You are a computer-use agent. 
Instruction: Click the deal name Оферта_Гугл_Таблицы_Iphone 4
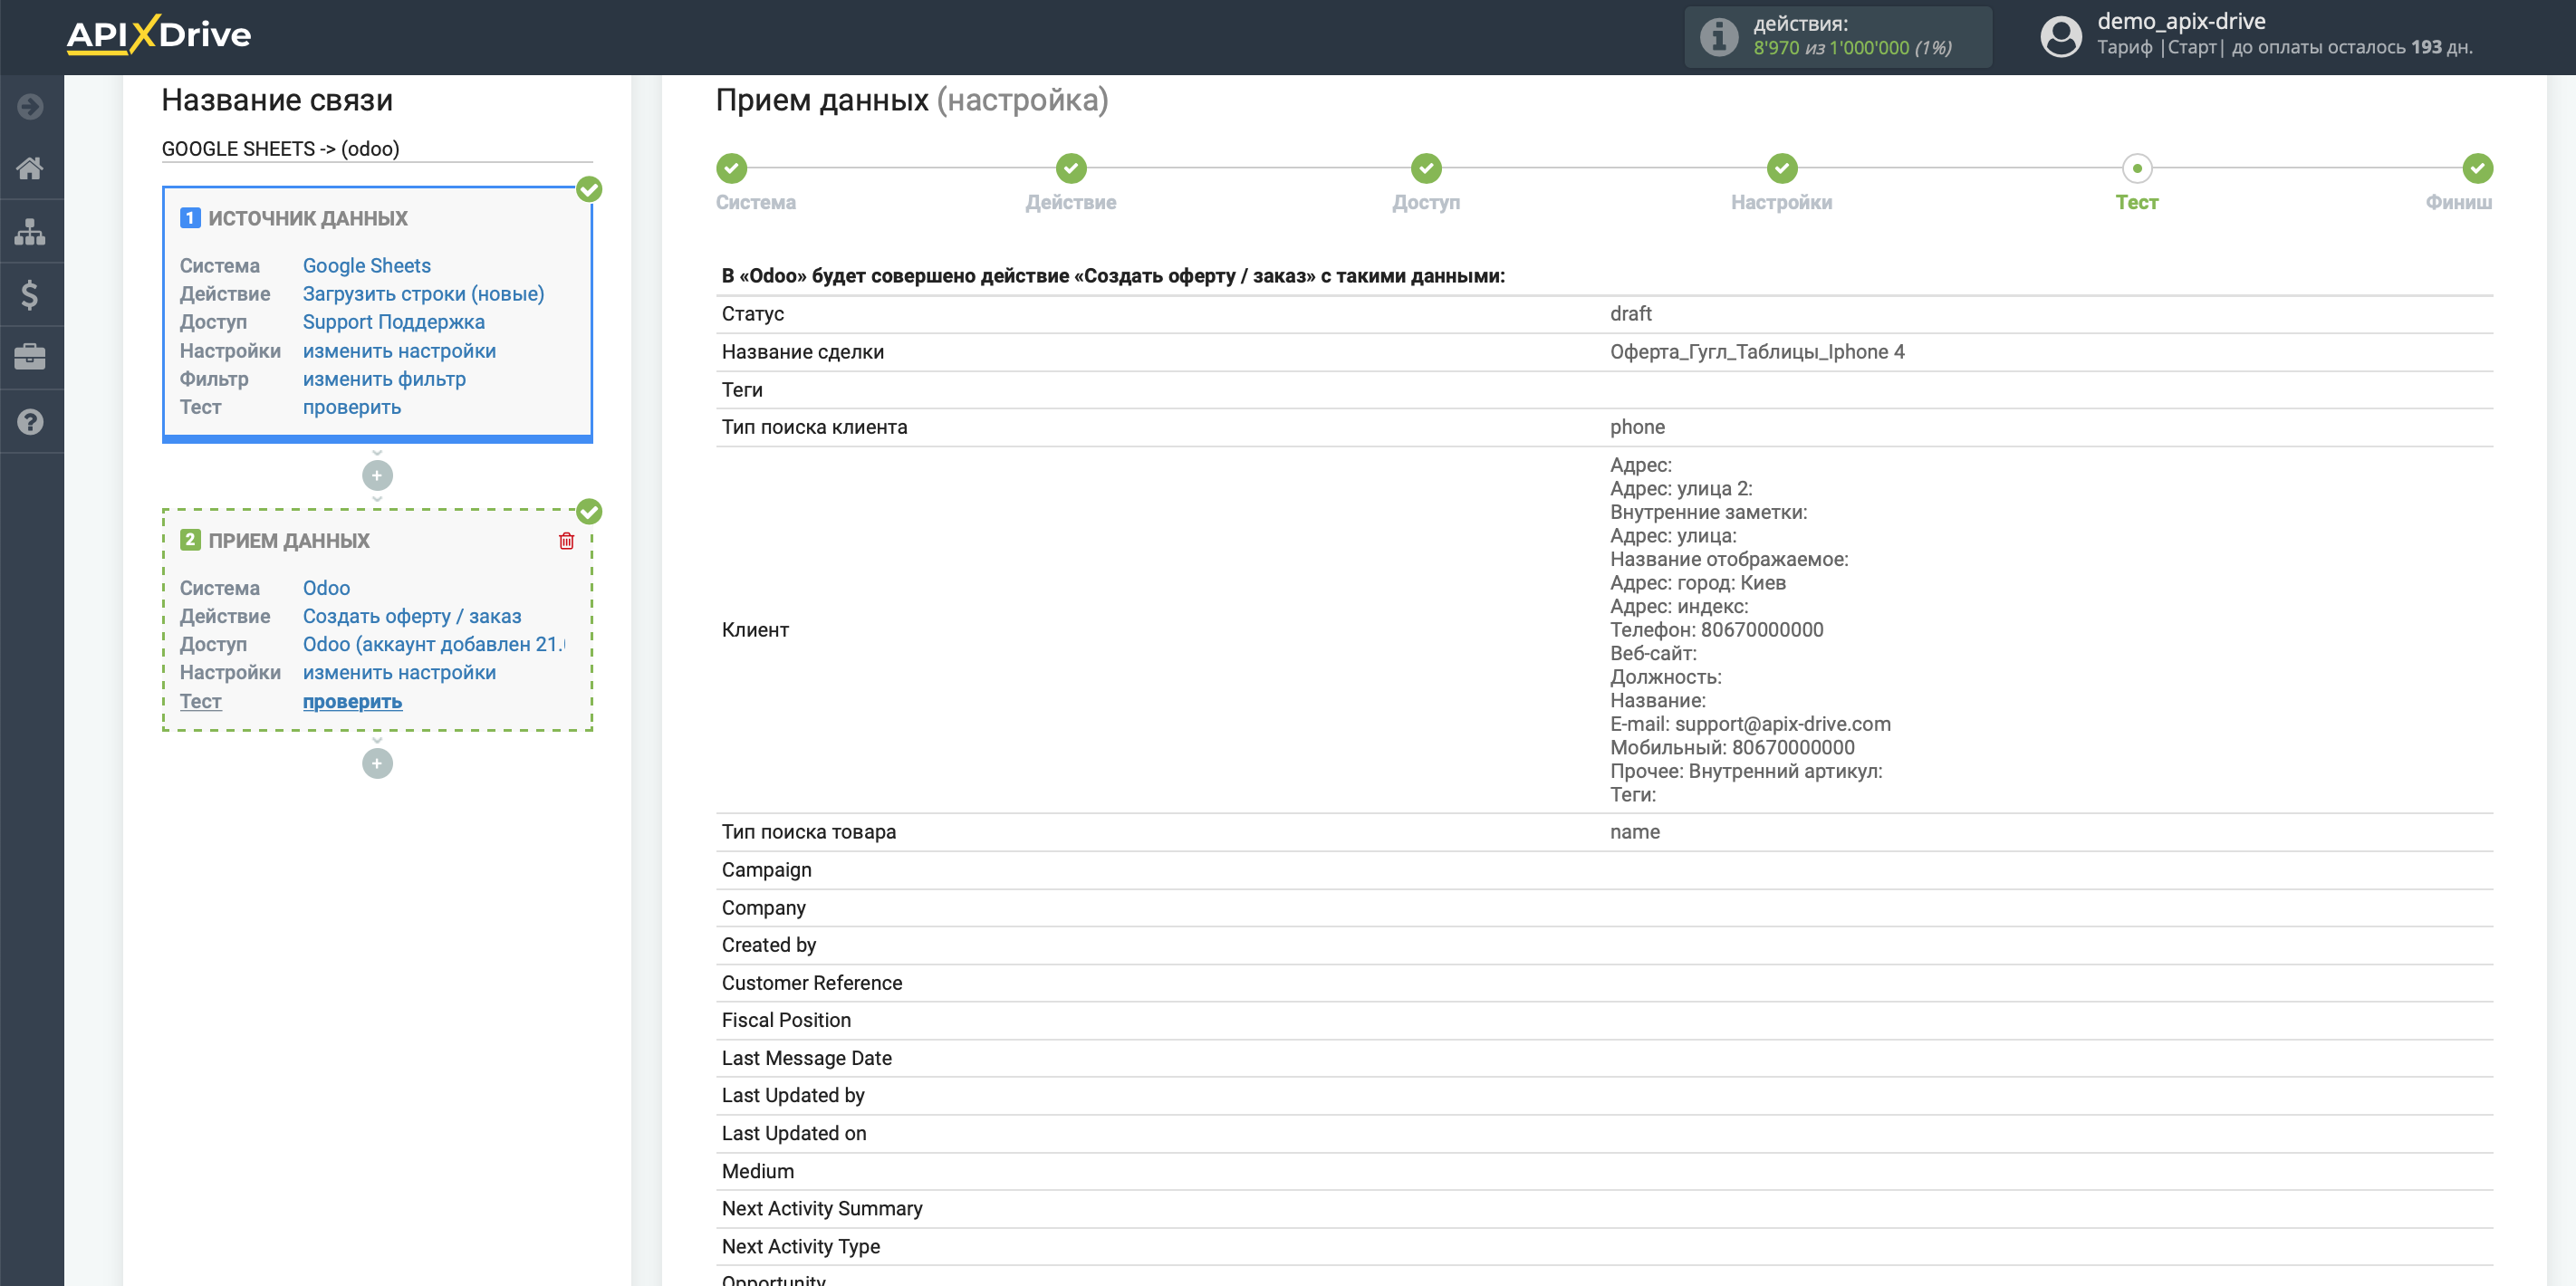(1757, 352)
